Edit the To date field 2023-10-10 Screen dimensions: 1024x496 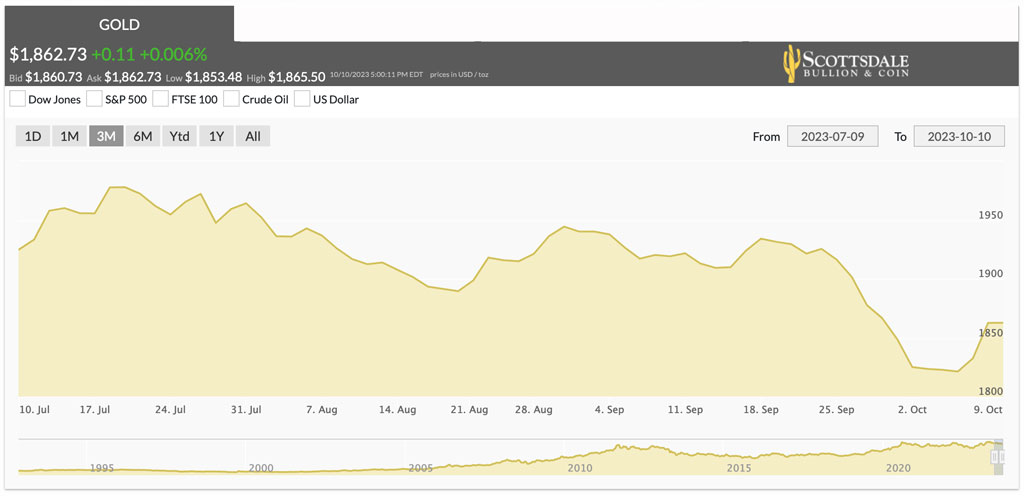(x=959, y=137)
